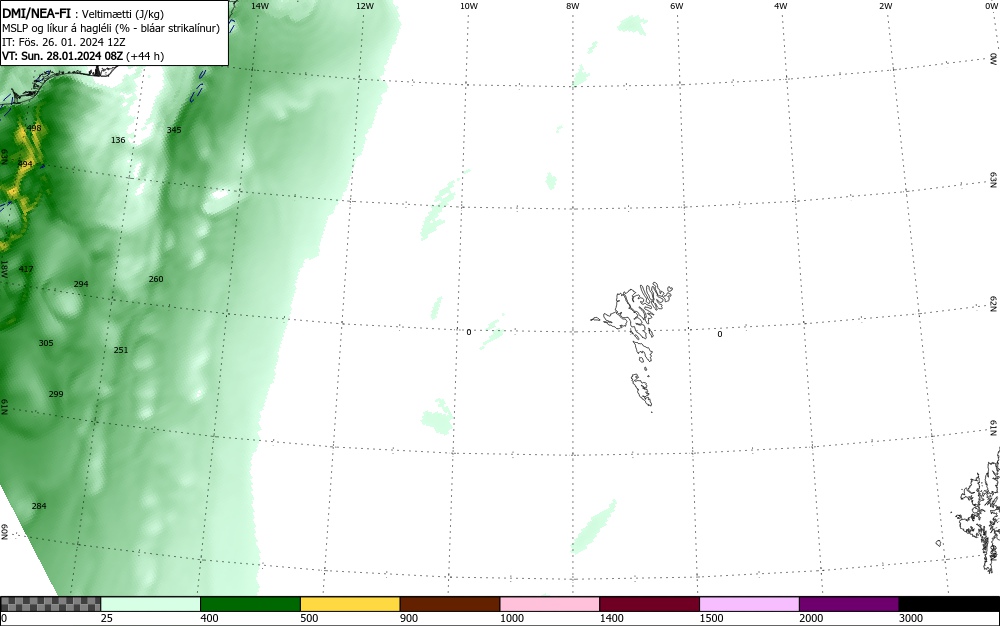Click the "2000" legend tick label
This screenshot has width=1000, height=626.
pos(811,618)
